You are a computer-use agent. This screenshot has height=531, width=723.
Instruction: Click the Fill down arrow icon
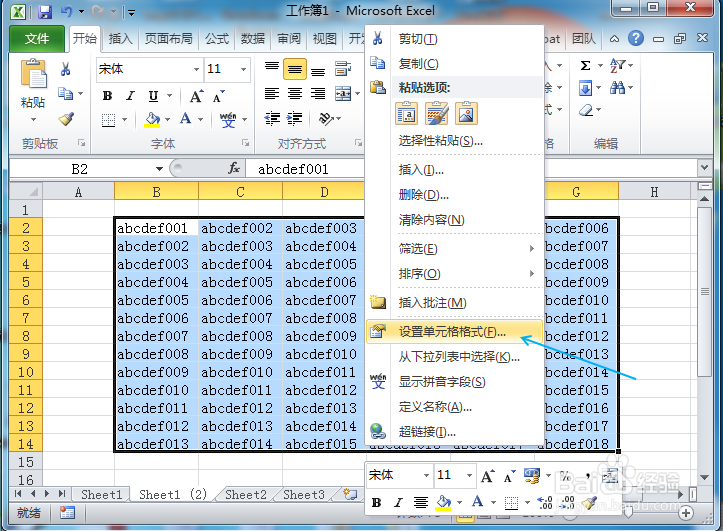click(x=585, y=88)
